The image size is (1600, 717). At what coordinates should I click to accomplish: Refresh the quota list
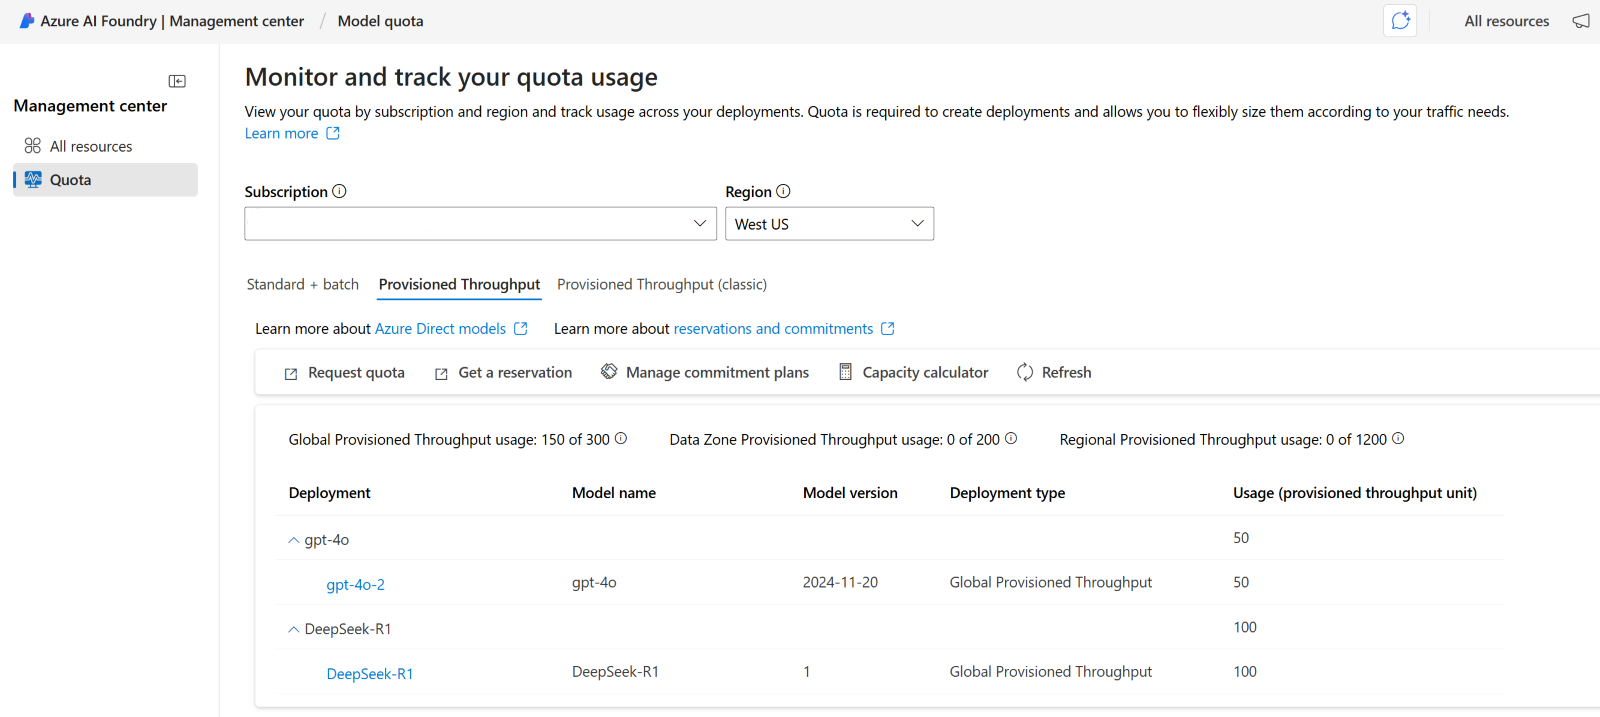tap(1054, 372)
